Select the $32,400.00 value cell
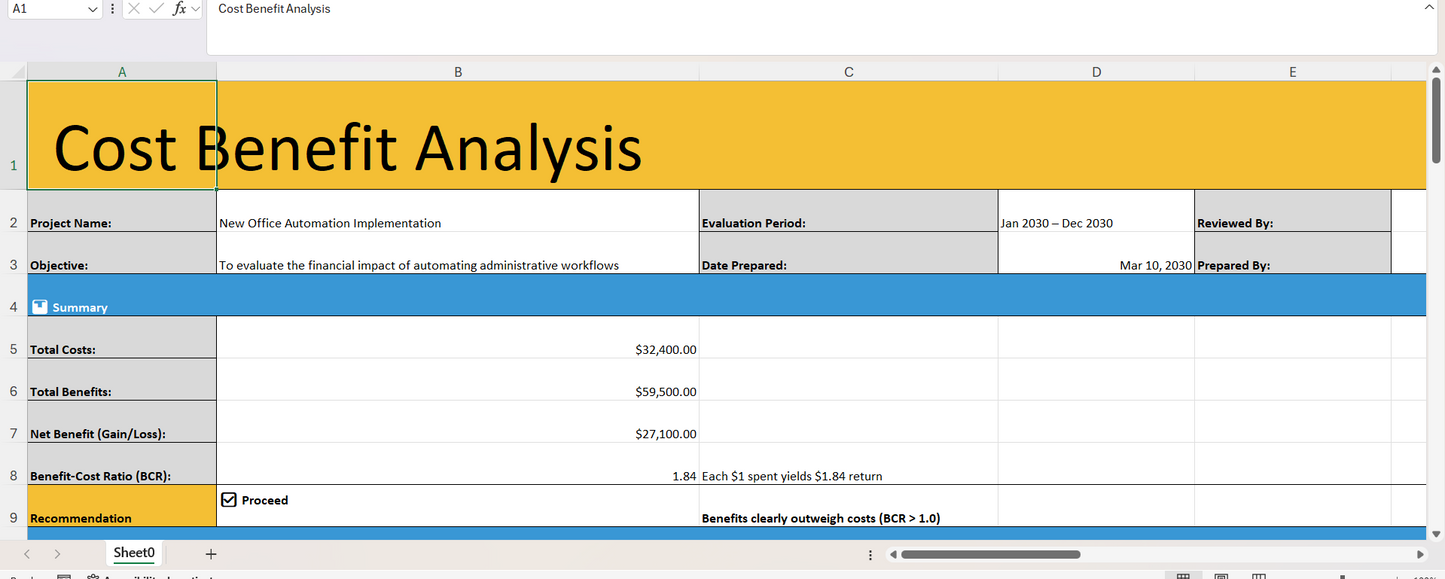The image size is (1445, 579). [x=458, y=337]
